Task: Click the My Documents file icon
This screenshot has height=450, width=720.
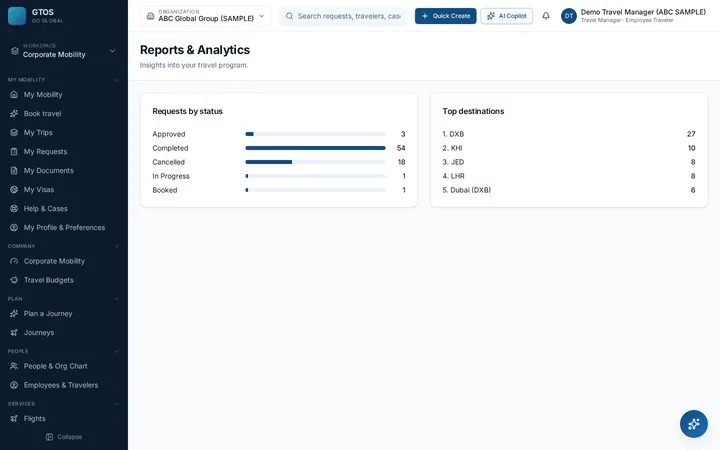Action: tap(14, 170)
